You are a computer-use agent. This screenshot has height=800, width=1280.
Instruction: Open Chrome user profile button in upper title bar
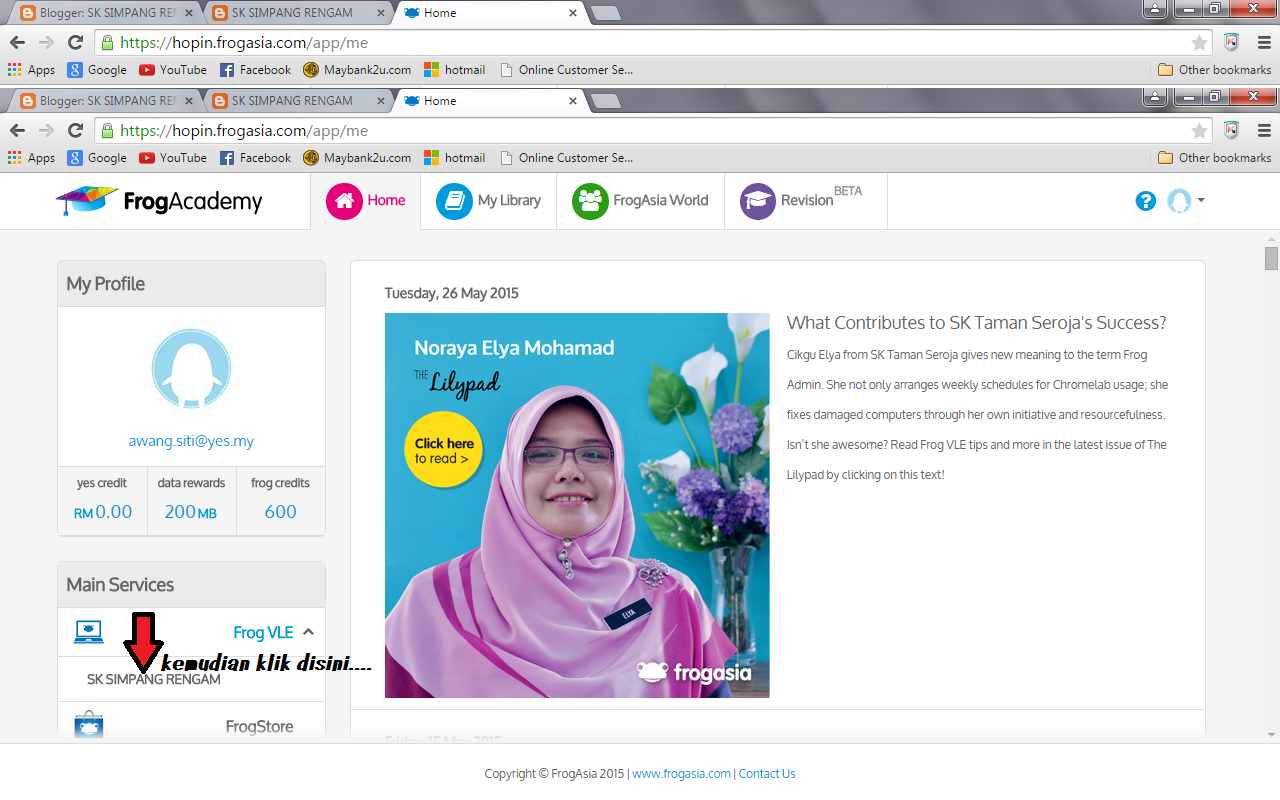(1156, 9)
